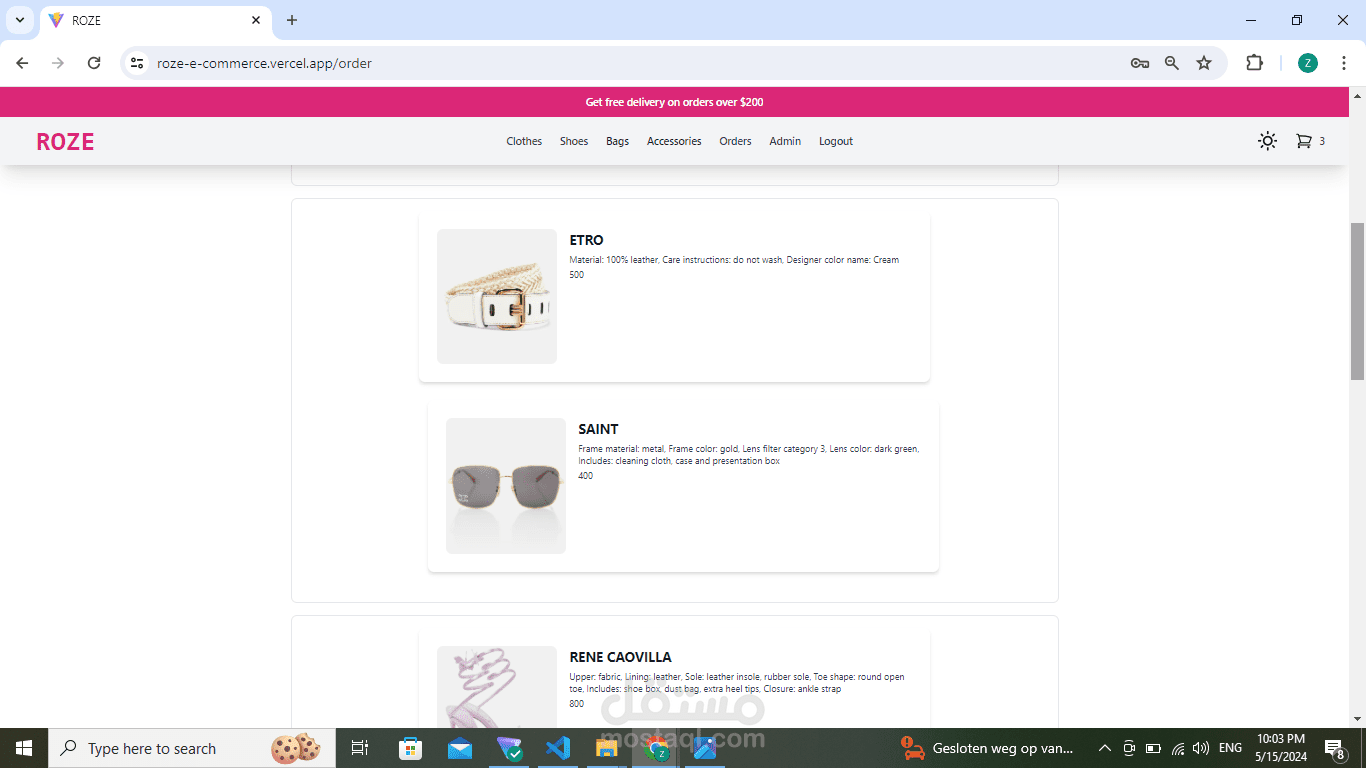Viewport: 1366px width, 768px height.
Task: Select the ROZE tab
Action: point(155,20)
